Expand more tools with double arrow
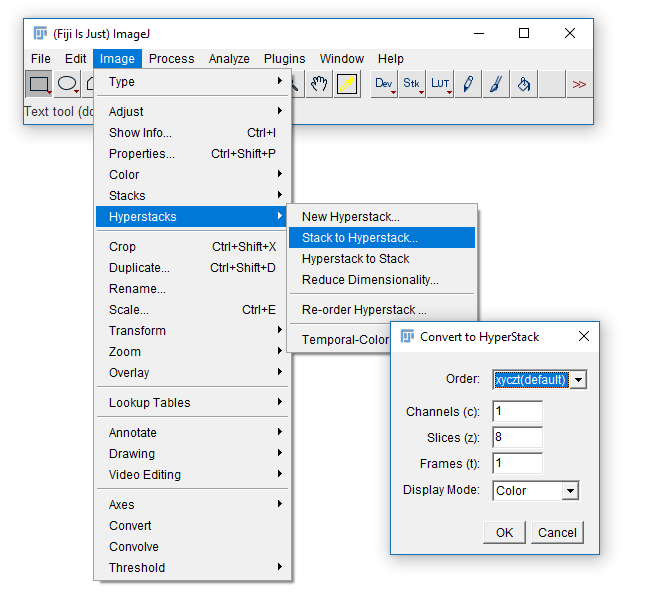 [579, 84]
